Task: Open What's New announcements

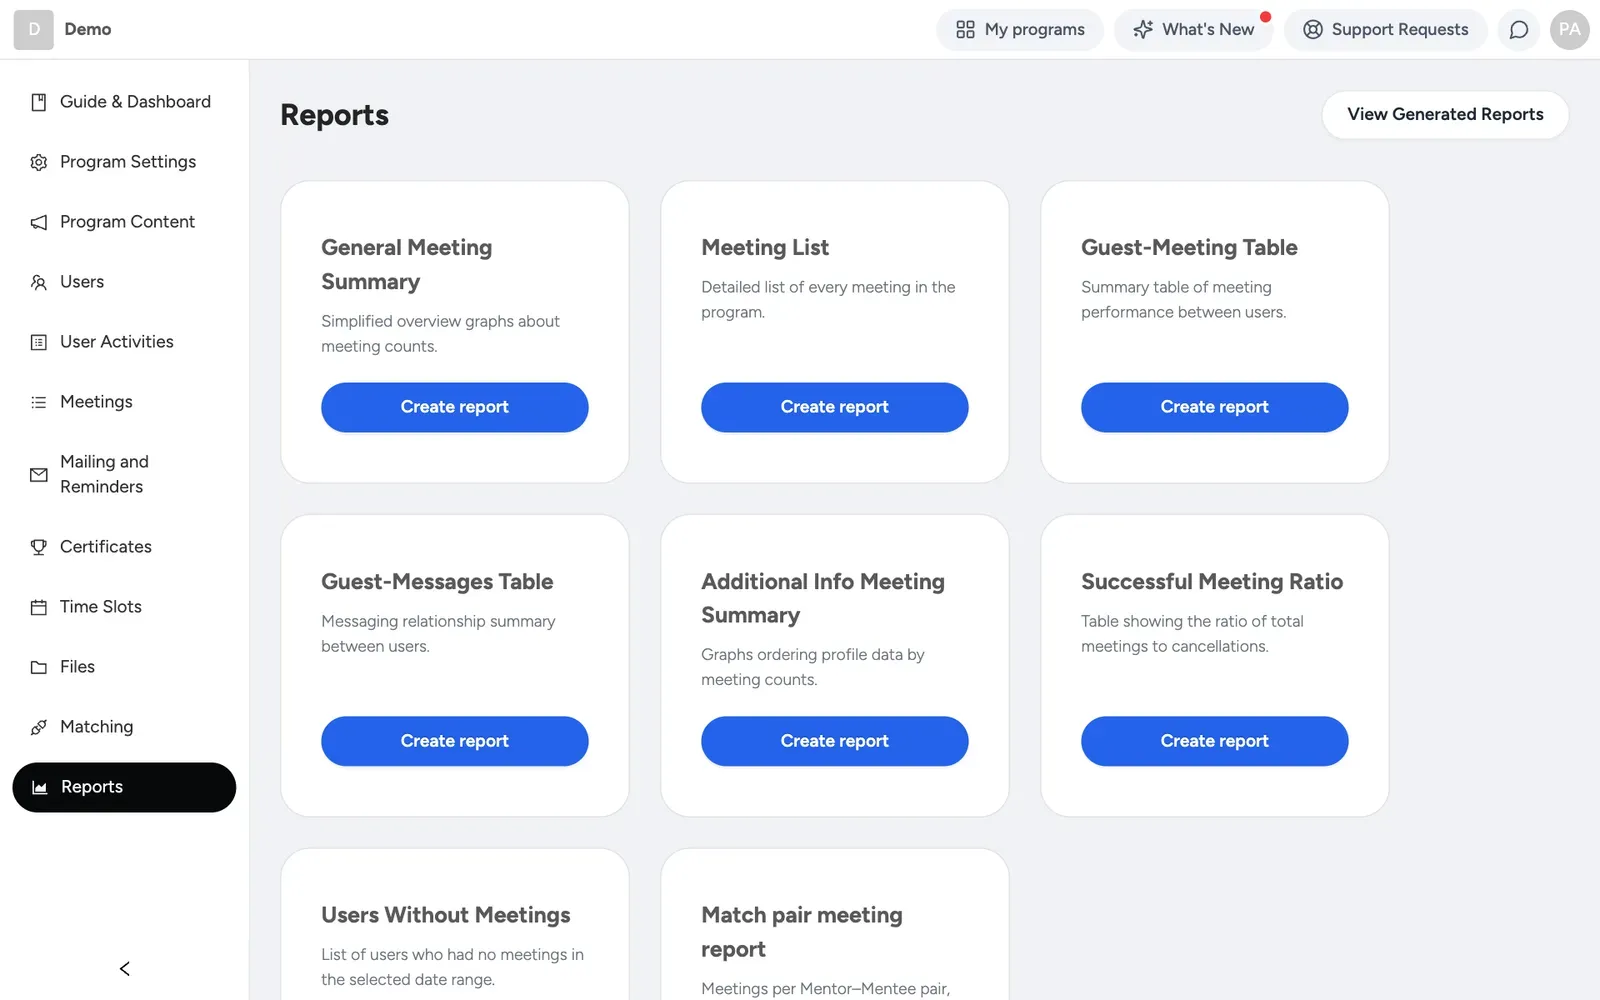Action: [1194, 30]
